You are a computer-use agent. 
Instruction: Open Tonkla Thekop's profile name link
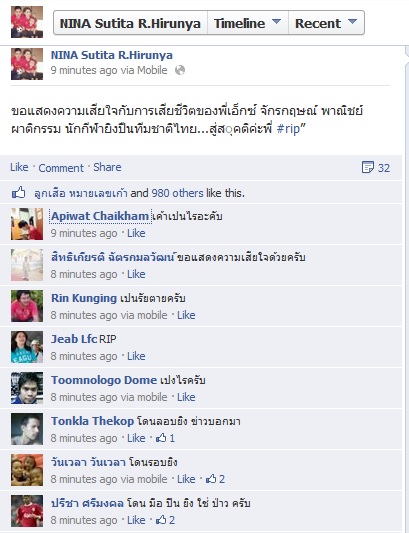click(92, 421)
